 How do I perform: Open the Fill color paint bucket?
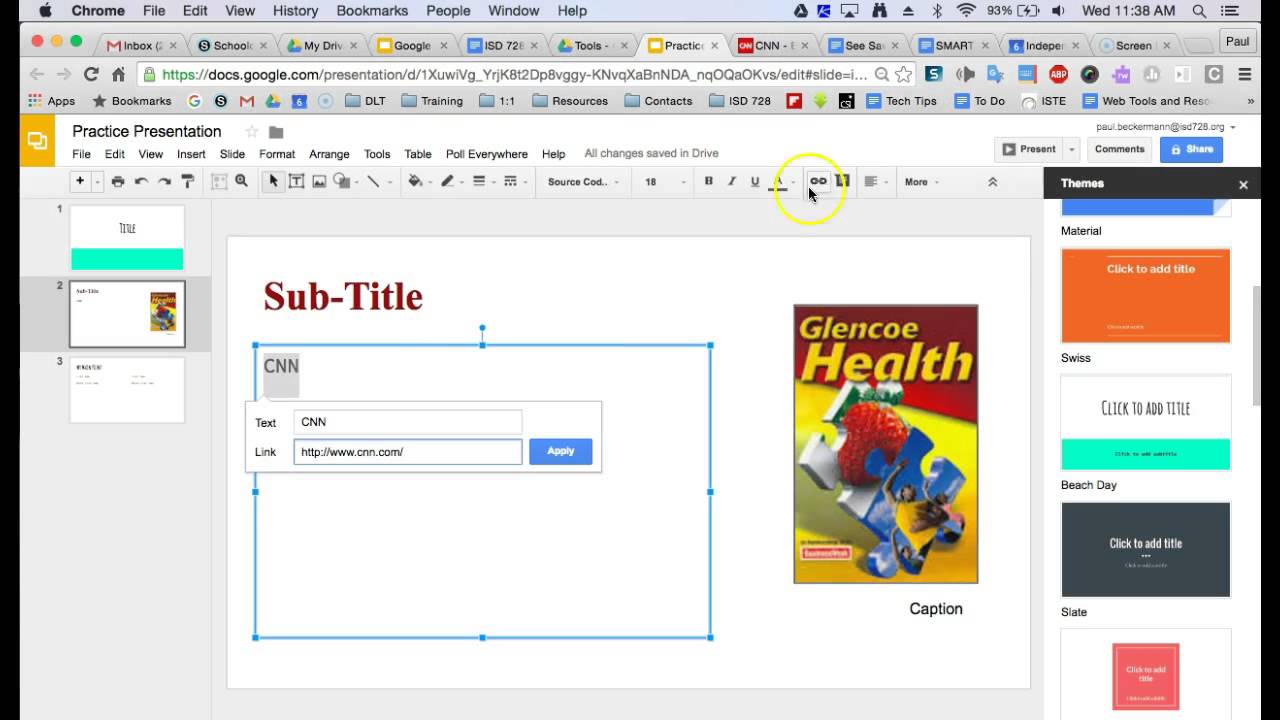(x=418, y=182)
